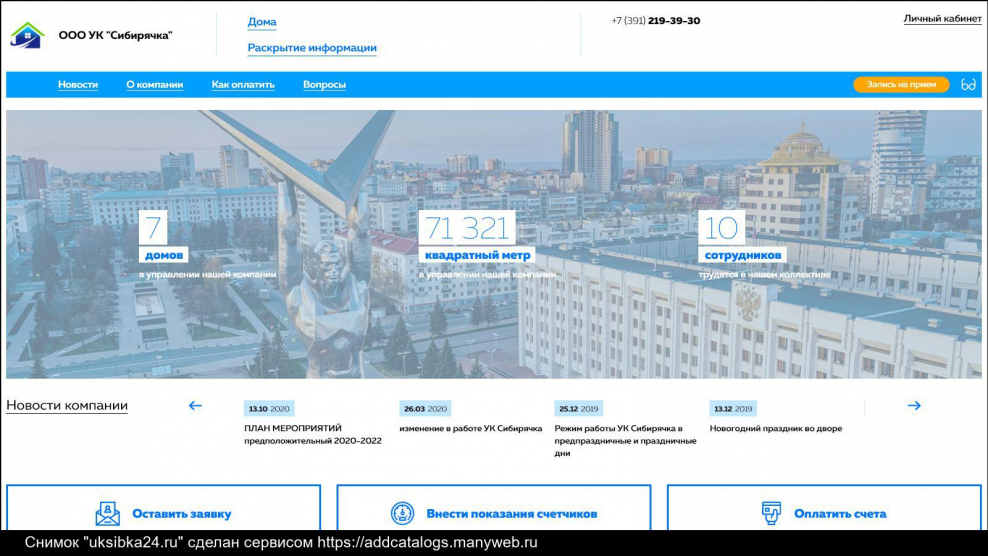
Task: Click the meter icon beside Внести показания счетчиков
Action: tap(402, 514)
